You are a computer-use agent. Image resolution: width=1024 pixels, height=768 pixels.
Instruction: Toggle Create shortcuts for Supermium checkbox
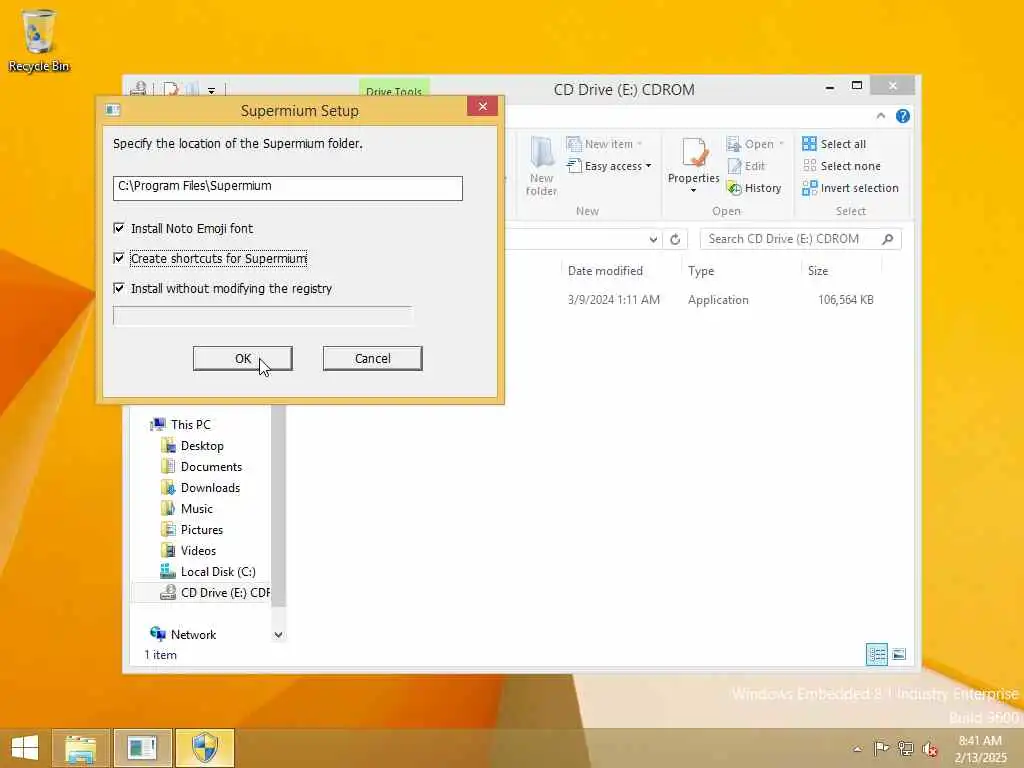[119, 258]
